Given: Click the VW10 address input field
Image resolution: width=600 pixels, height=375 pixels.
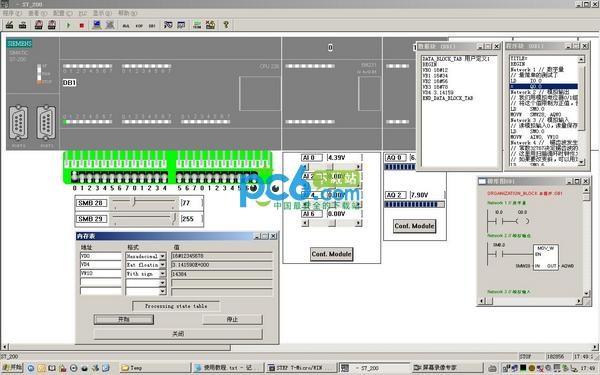Looking at the screenshot, I should point(101,274).
